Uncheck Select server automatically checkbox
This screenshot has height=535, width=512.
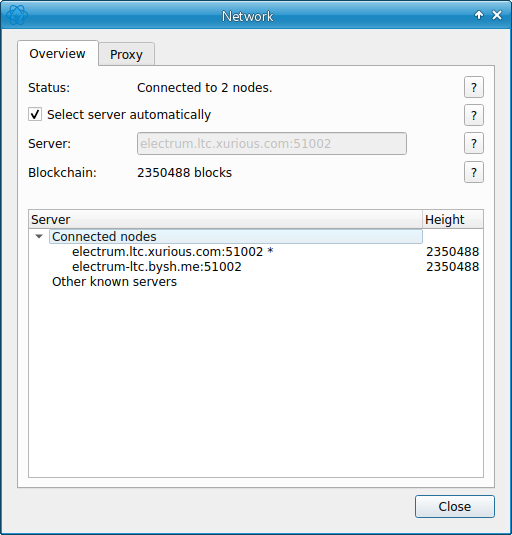click(x=35, y=114)
